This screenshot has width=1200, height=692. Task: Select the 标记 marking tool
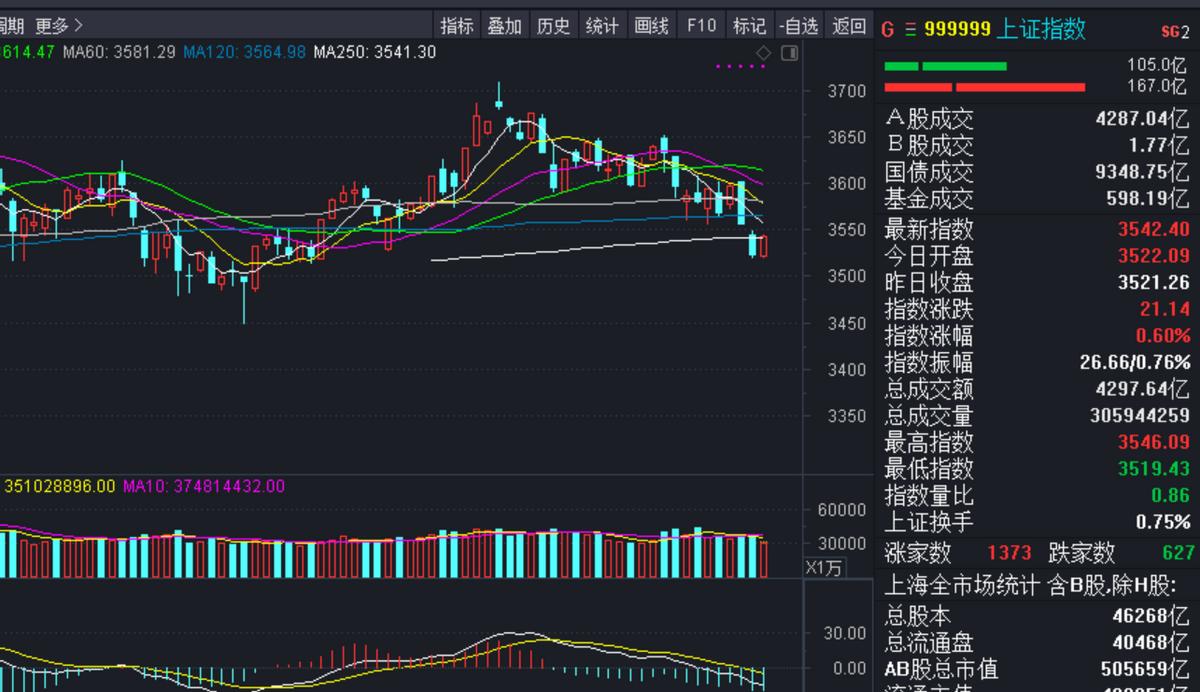749,26
